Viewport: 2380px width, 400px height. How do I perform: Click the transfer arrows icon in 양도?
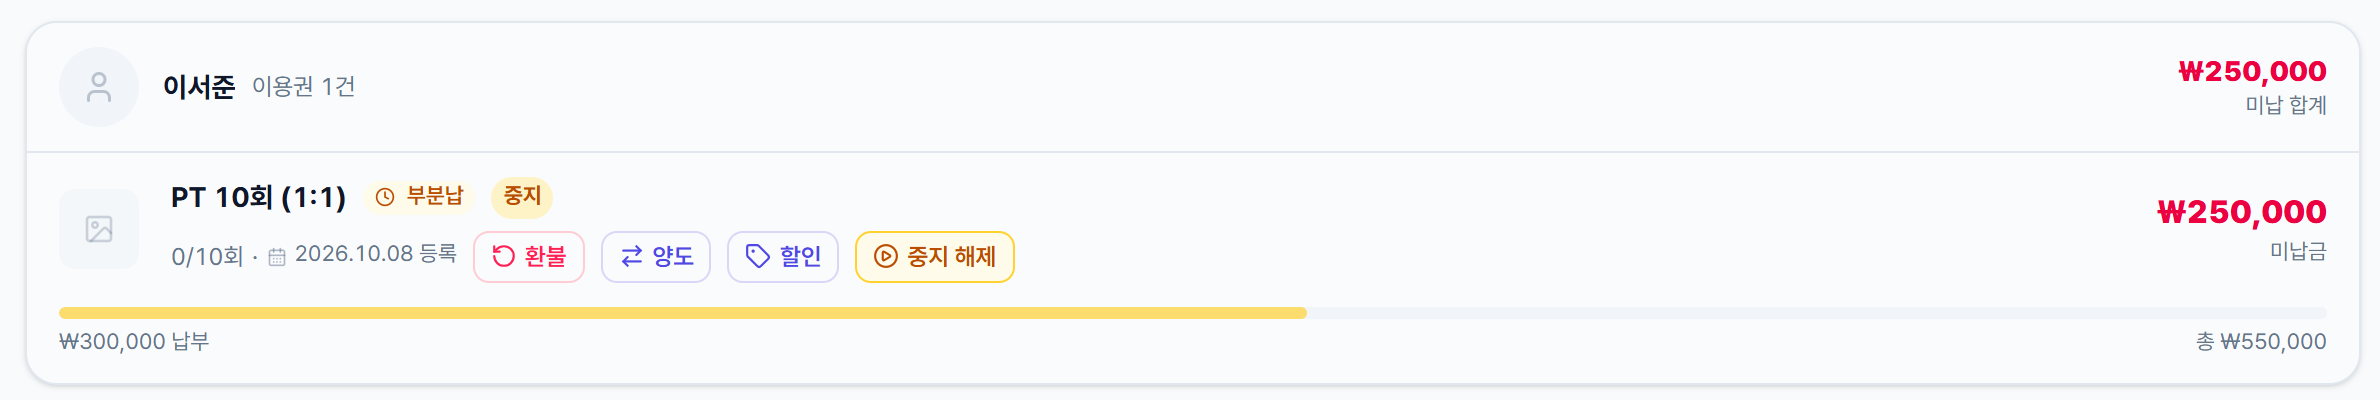point(632,257)
